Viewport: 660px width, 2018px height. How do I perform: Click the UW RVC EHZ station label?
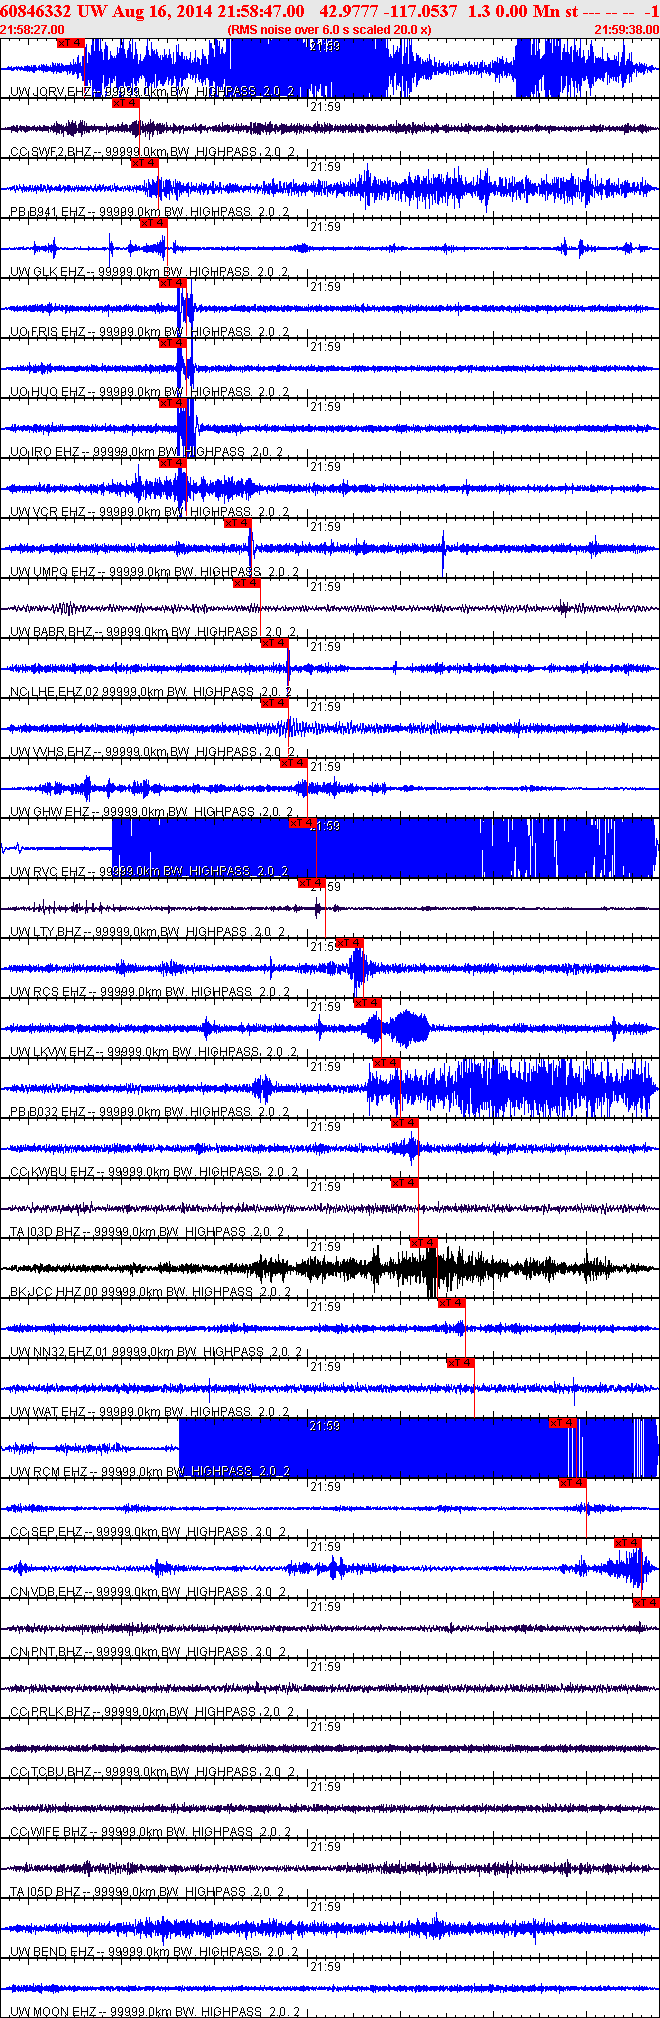pyautogui.click(x=150, y=871)
